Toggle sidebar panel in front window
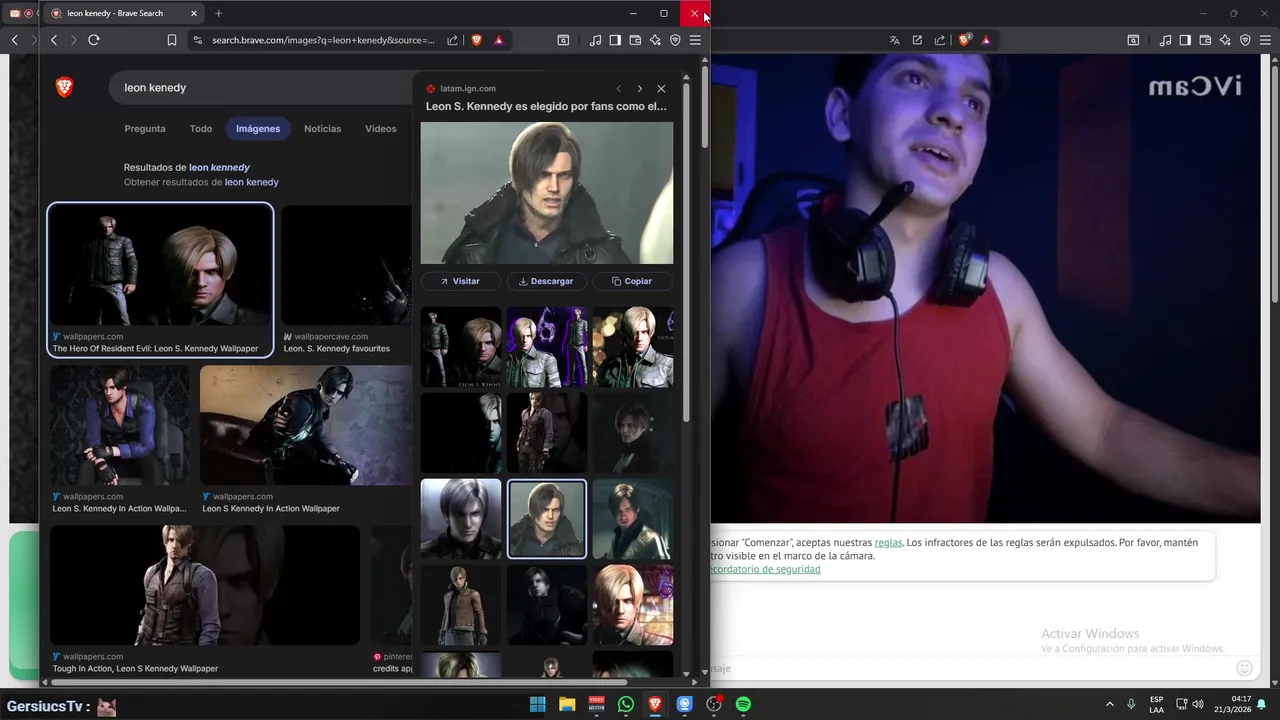Image resolution: width=1280 pixels, height=720 pixels. click(615, 40)
